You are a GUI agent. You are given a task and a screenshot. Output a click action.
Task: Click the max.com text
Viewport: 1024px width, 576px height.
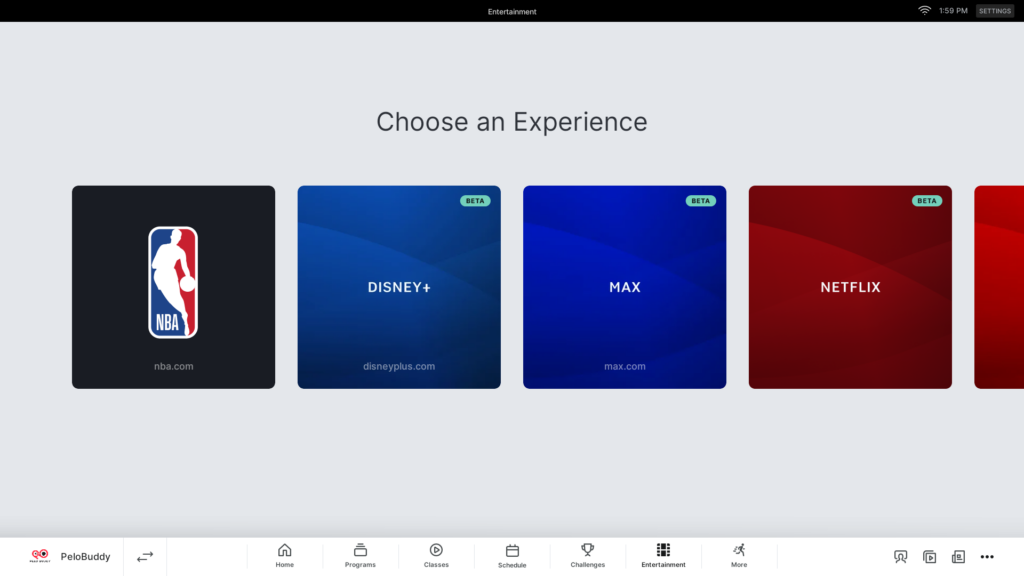[625, 366]
